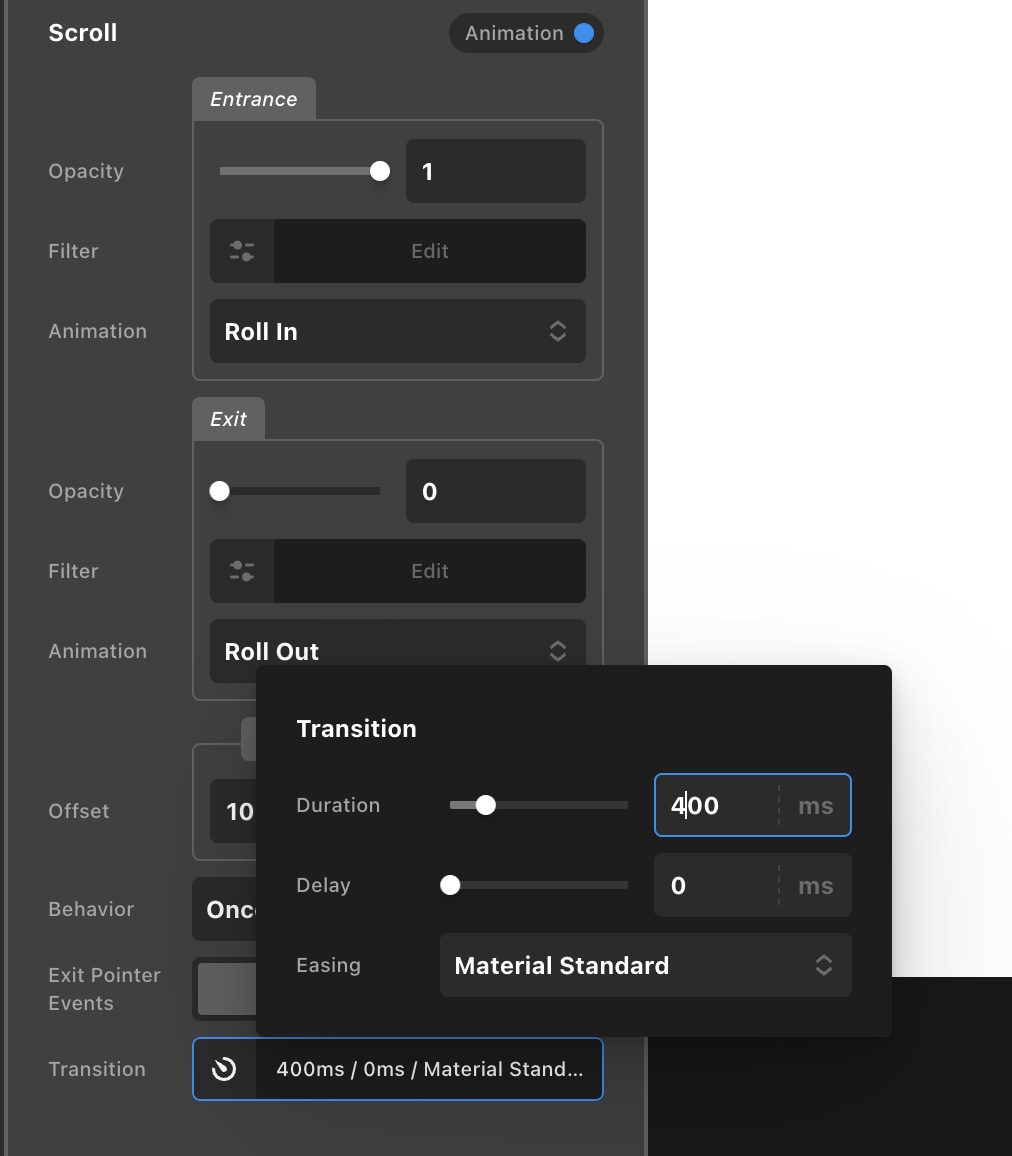
Task: Click the Delay value input field
Action: 716,885
